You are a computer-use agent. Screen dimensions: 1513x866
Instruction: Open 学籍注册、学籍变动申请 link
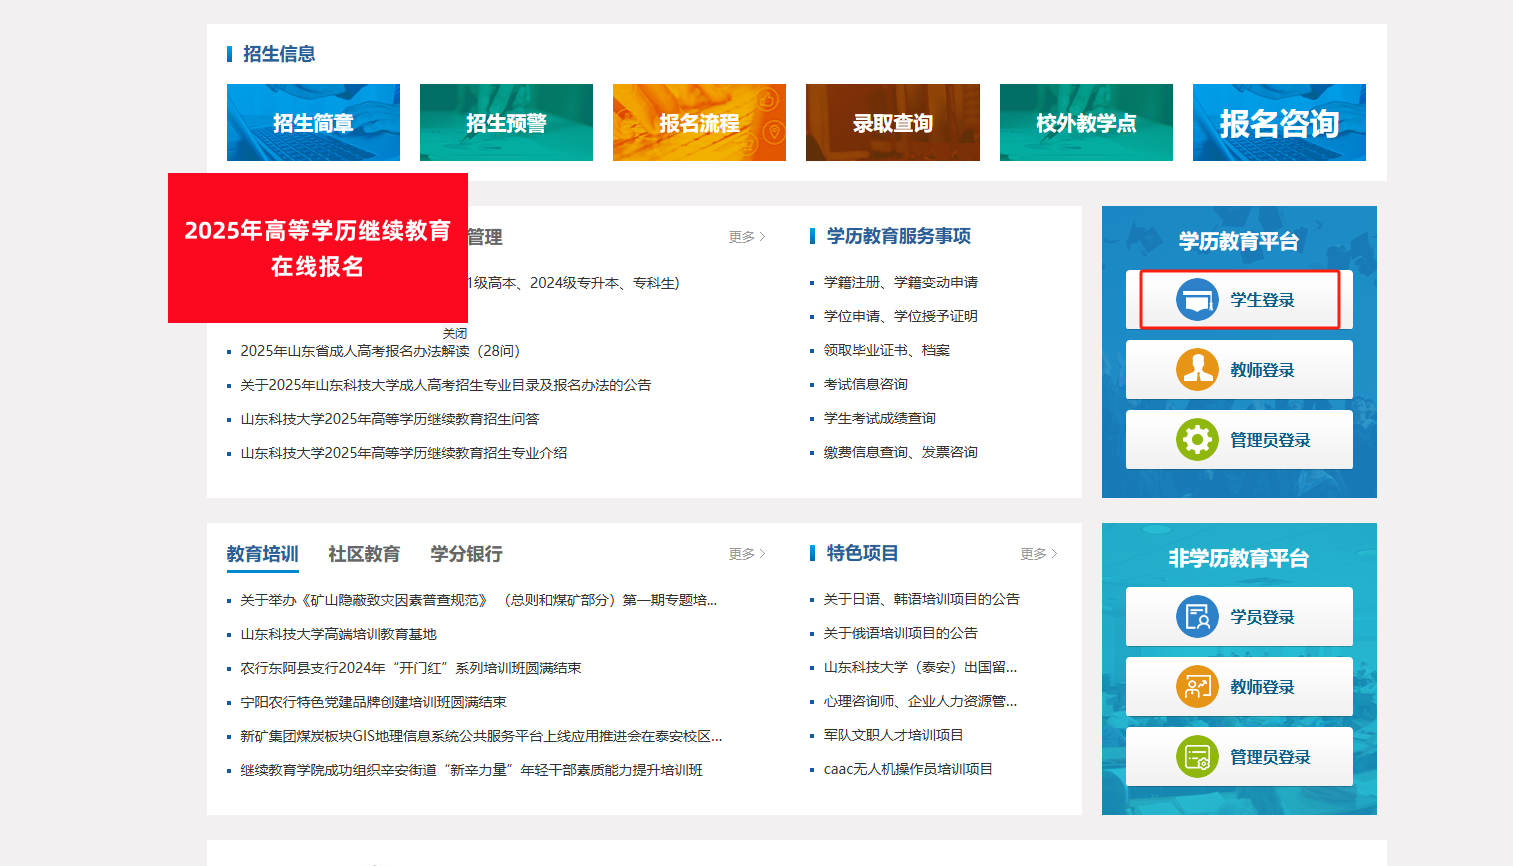click(900, 283)
